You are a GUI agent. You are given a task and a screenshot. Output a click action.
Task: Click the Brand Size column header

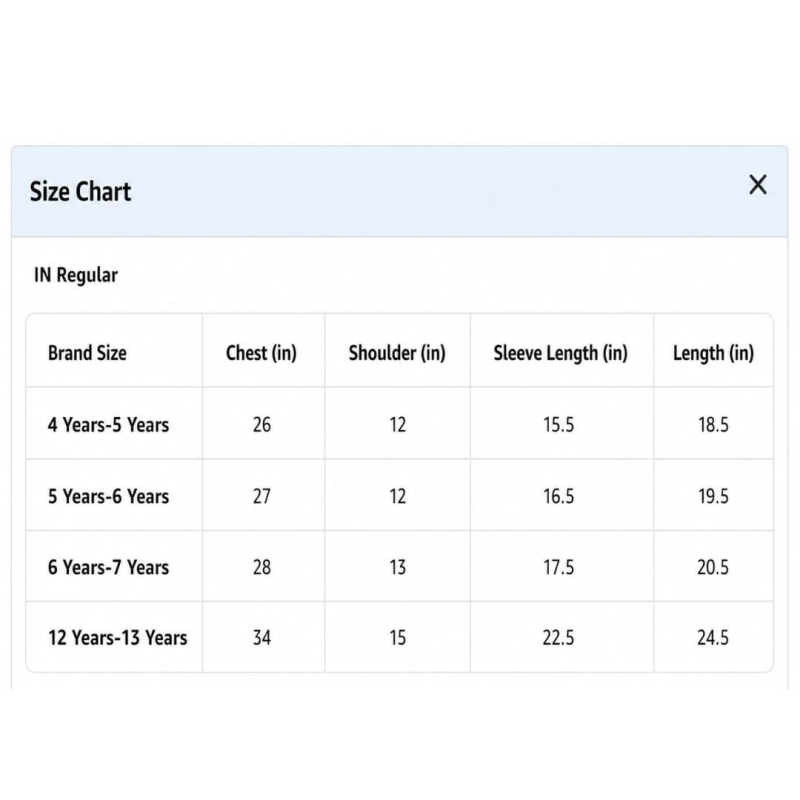[x=87, y=353]
